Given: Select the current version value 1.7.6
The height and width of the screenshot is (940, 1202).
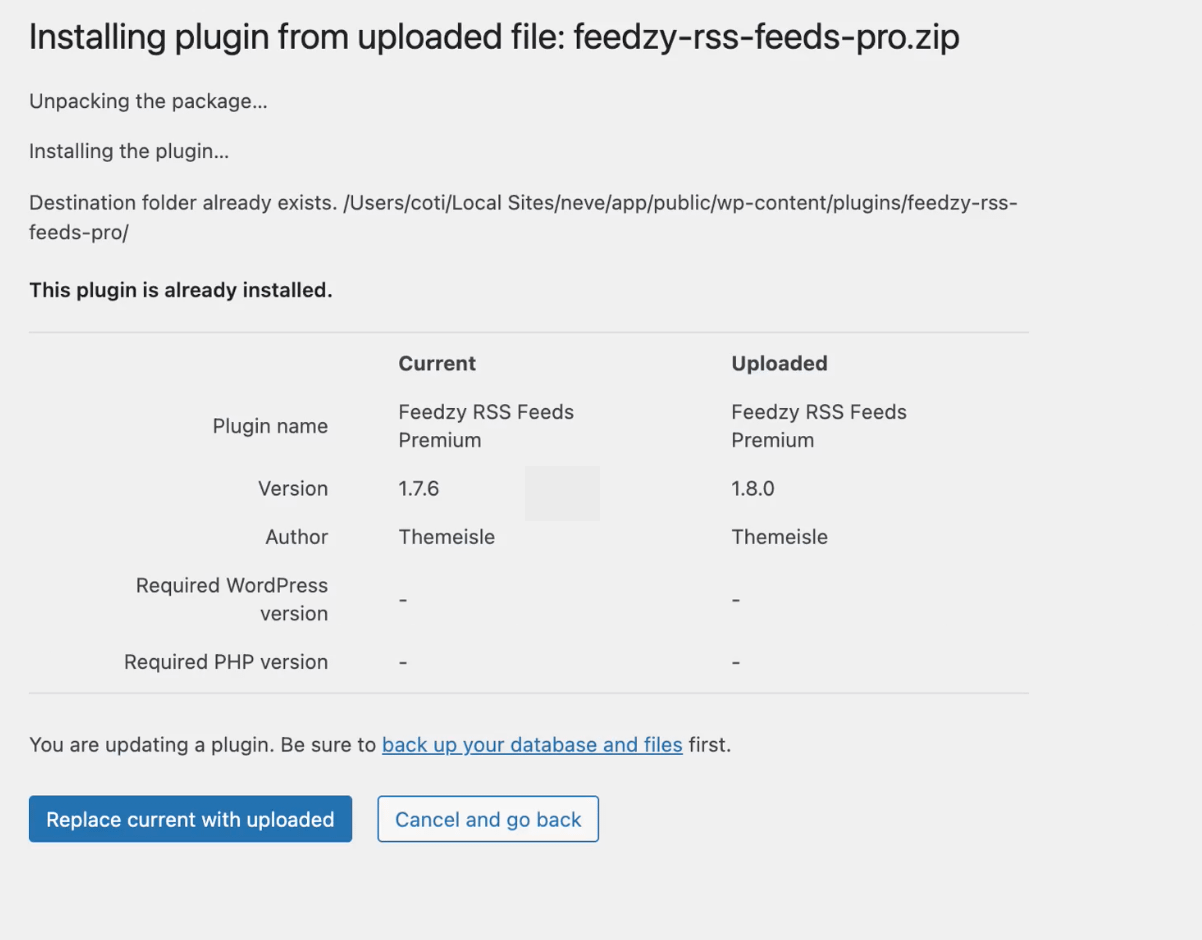Looking at the screenshot, I should pos(419,489).
